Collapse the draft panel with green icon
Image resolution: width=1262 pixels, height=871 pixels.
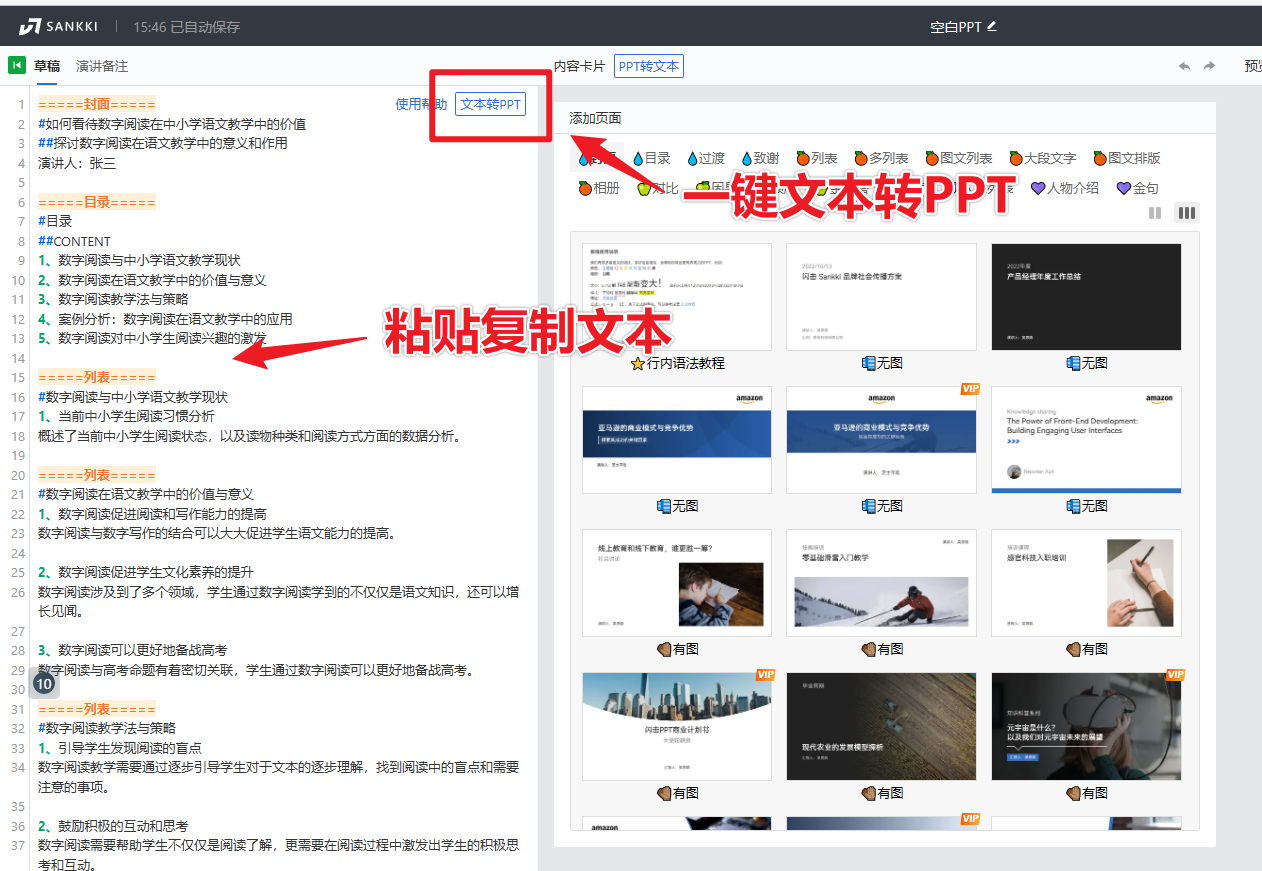pos(17,66)
